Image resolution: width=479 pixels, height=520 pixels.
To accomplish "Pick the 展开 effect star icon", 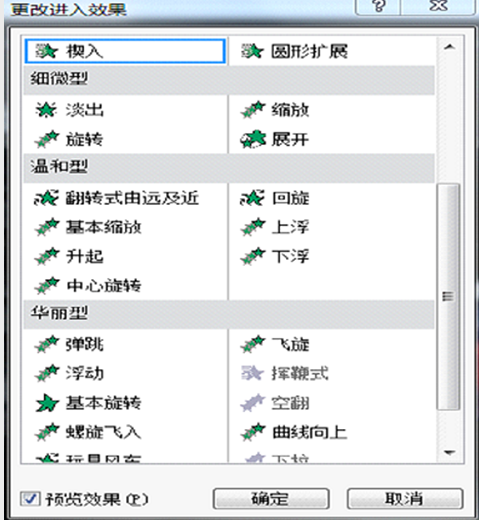I will (253, 139).
